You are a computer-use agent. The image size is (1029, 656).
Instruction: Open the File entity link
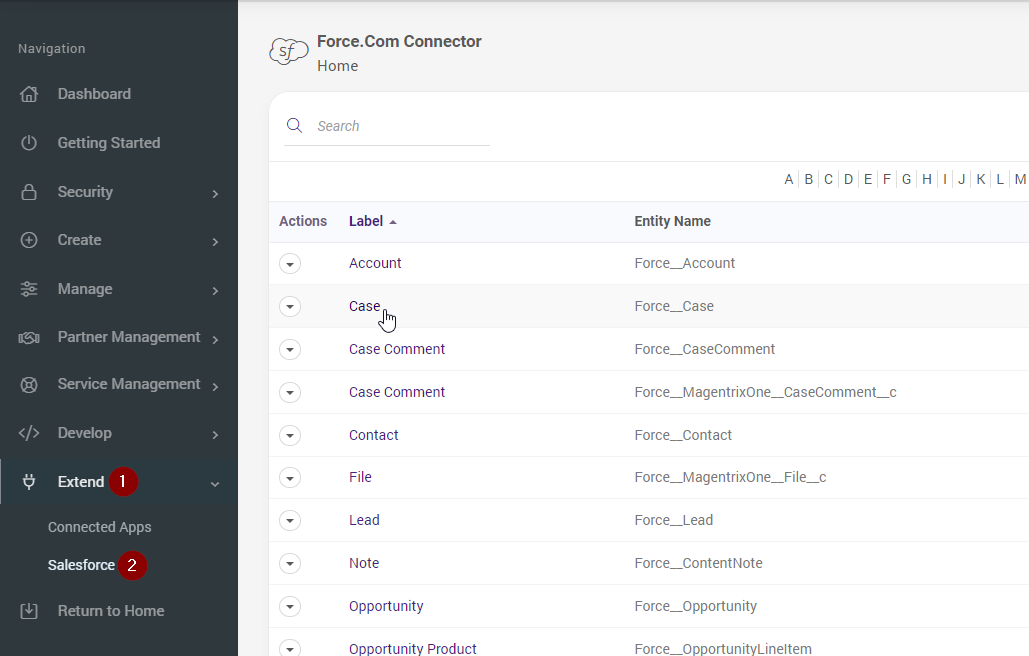[360, 477]
